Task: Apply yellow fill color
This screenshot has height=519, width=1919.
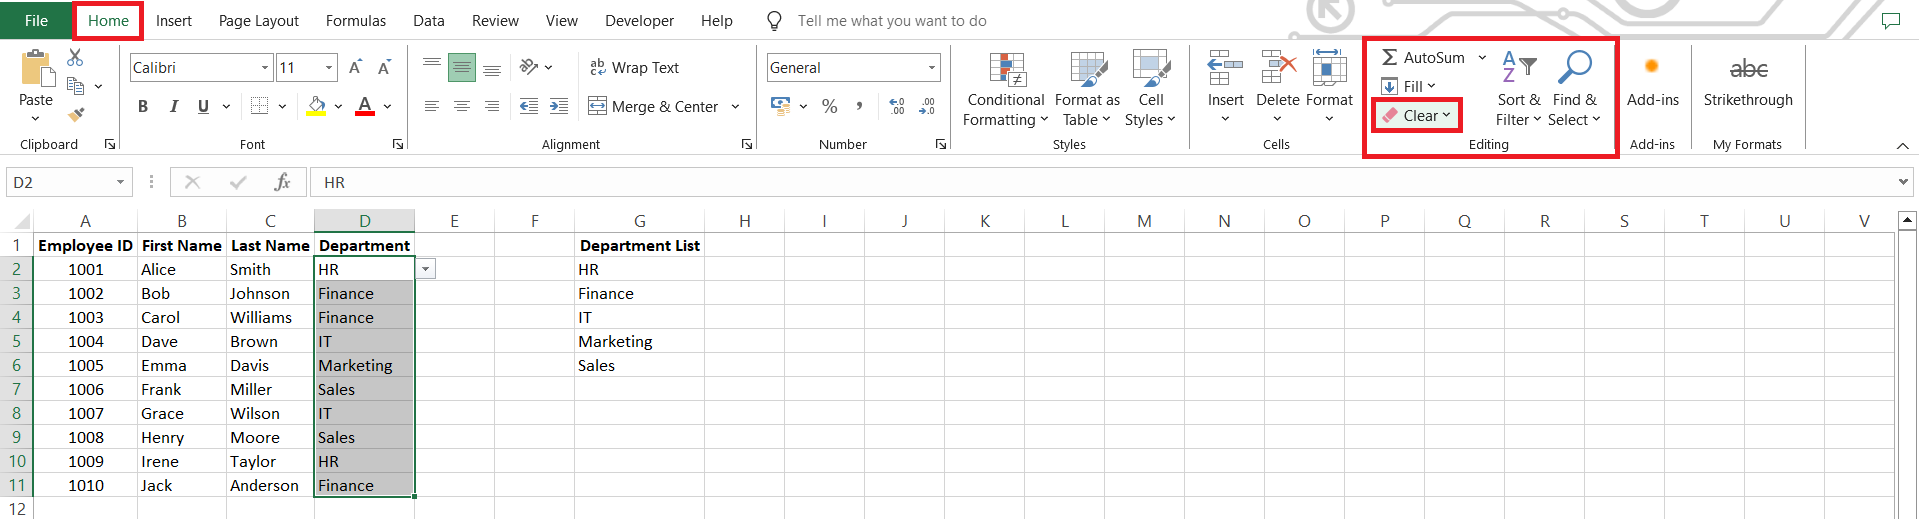Action: [x=316, y=106]
